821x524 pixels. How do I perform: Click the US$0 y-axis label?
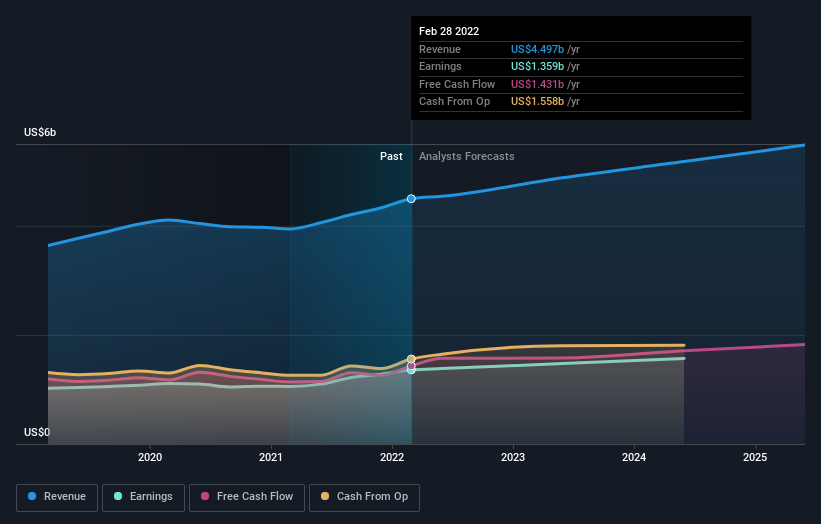pos(37,432)
